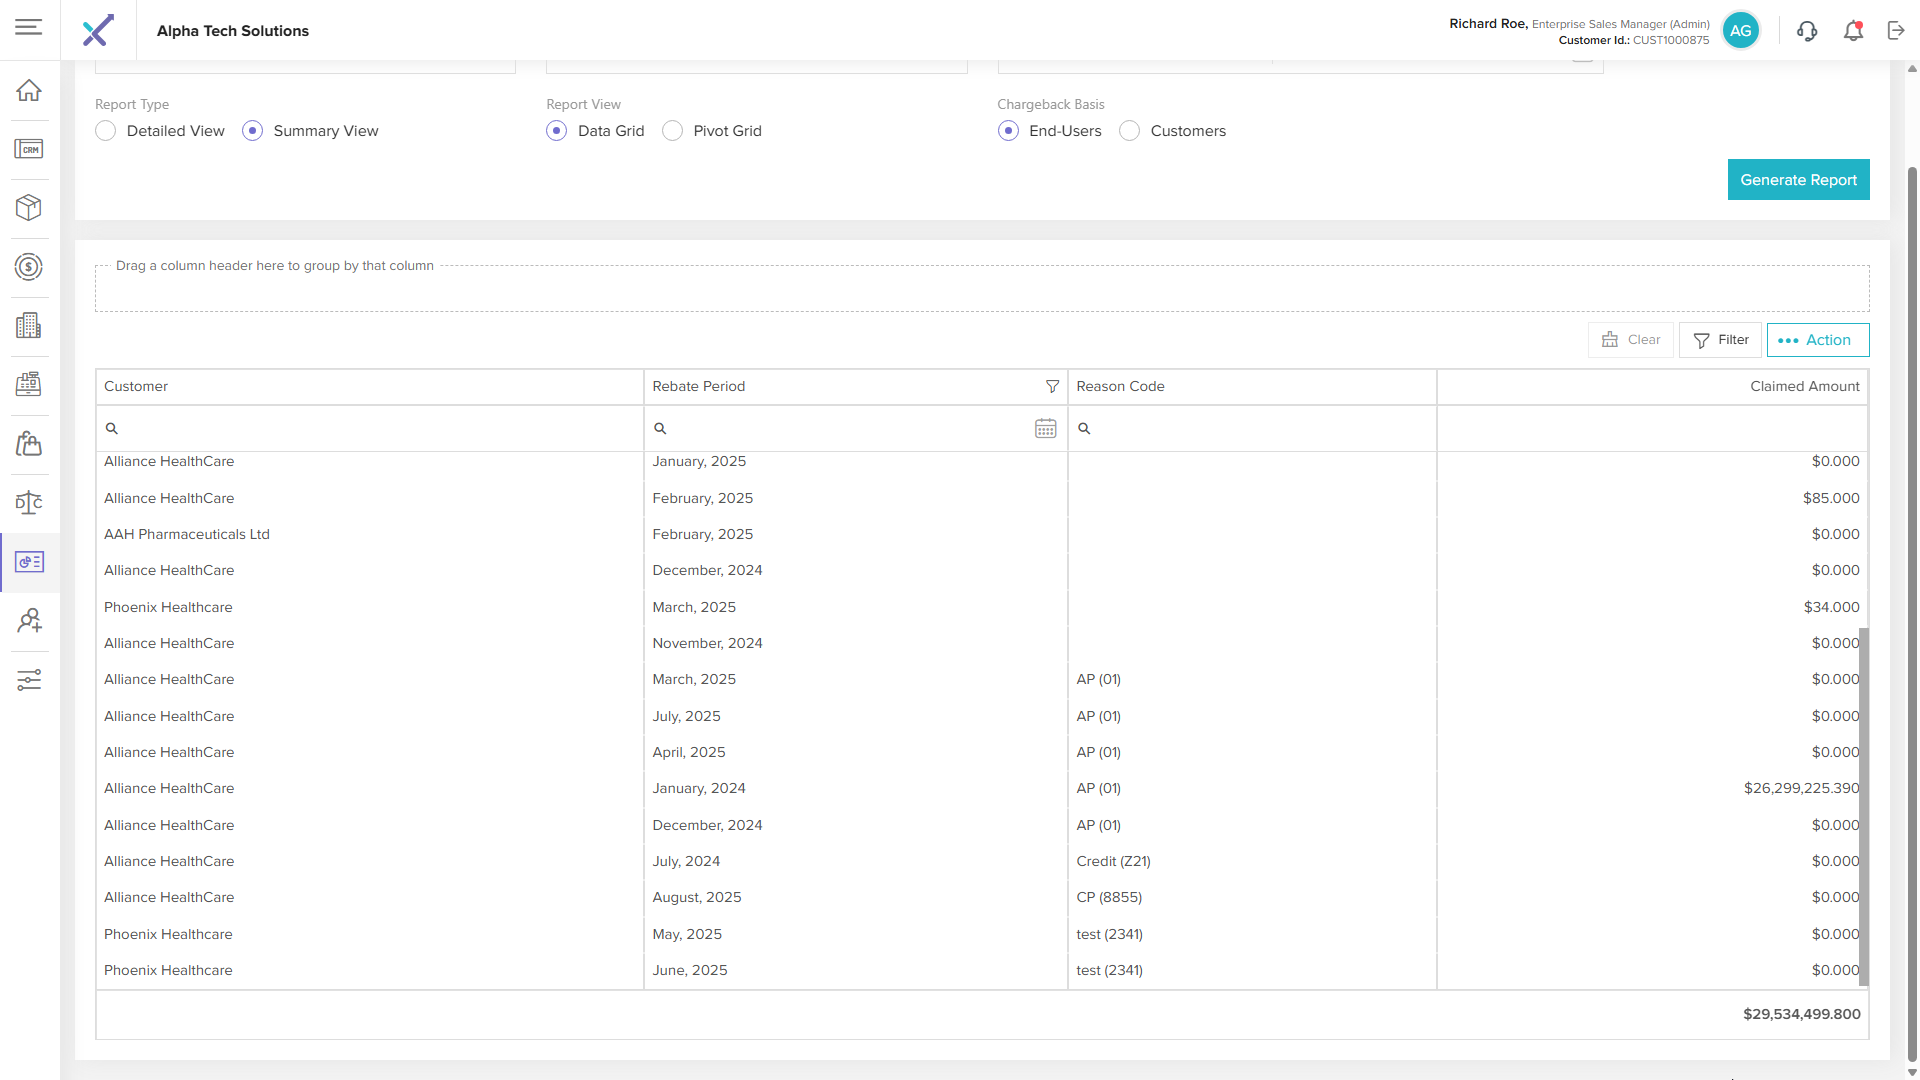The height and width of the screenshot is (1080, 1920).
Task: Click the Filter button
Action: 1720,340
